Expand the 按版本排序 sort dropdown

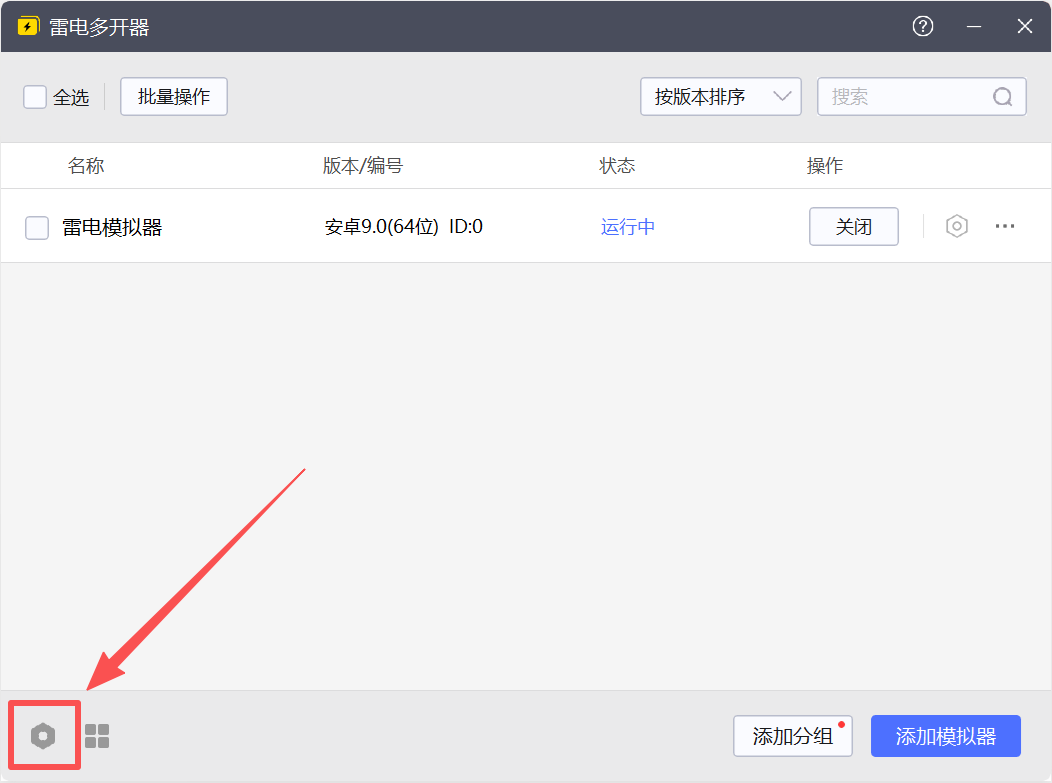[720, 97]
